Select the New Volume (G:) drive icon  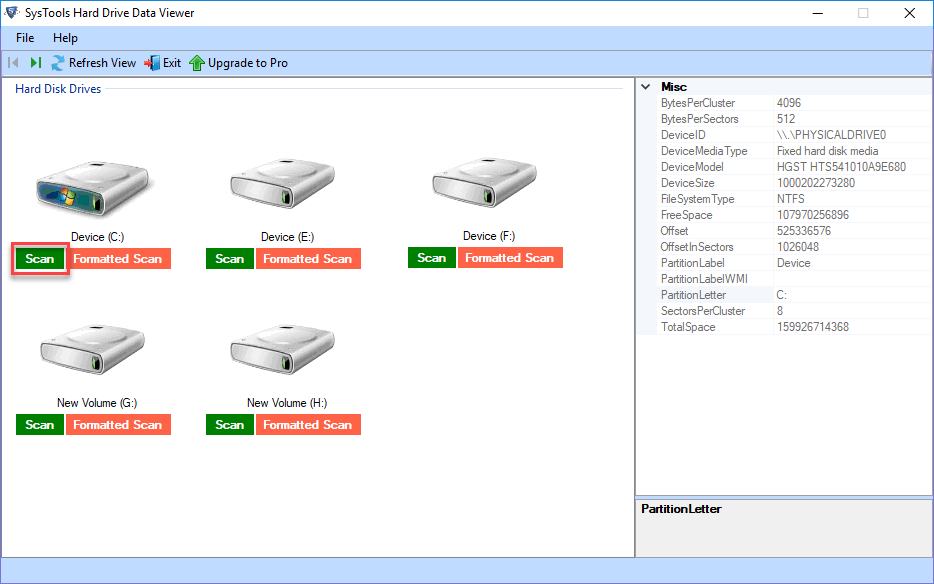tap(92, 349)
